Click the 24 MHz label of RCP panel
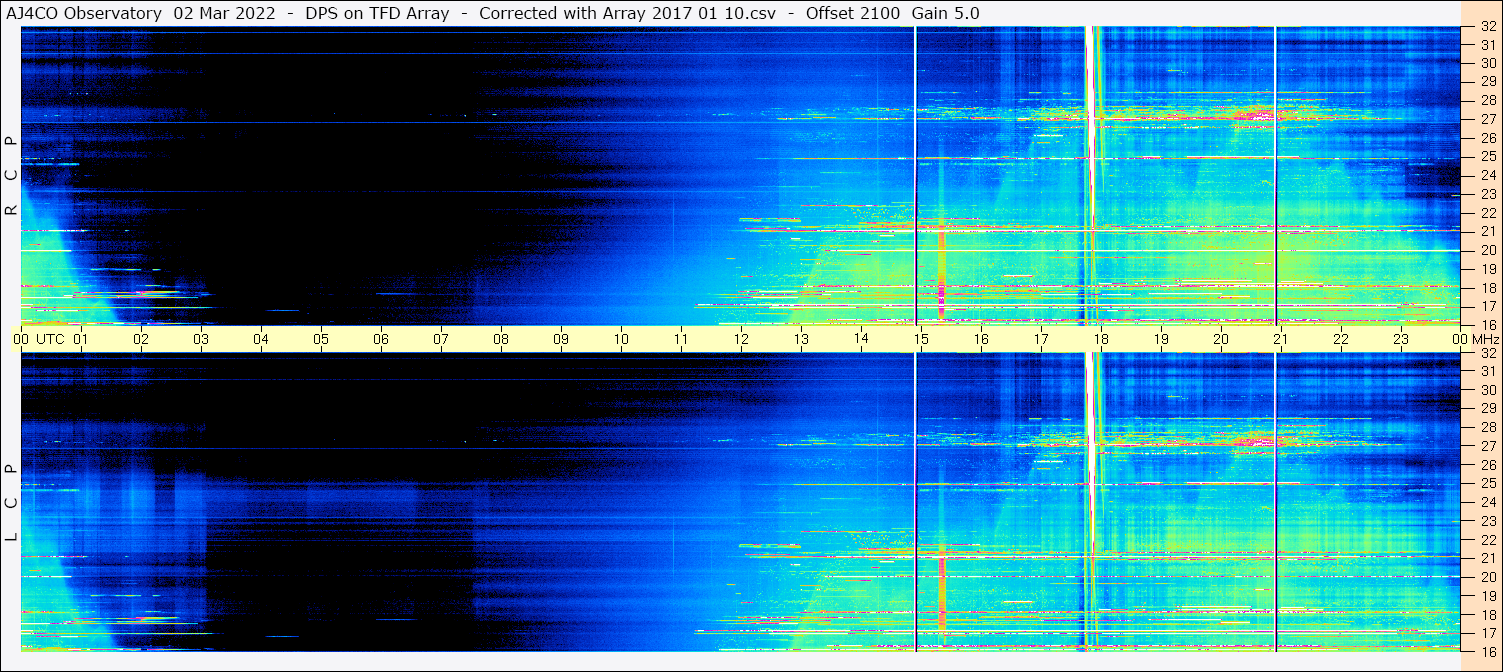 1487,175
